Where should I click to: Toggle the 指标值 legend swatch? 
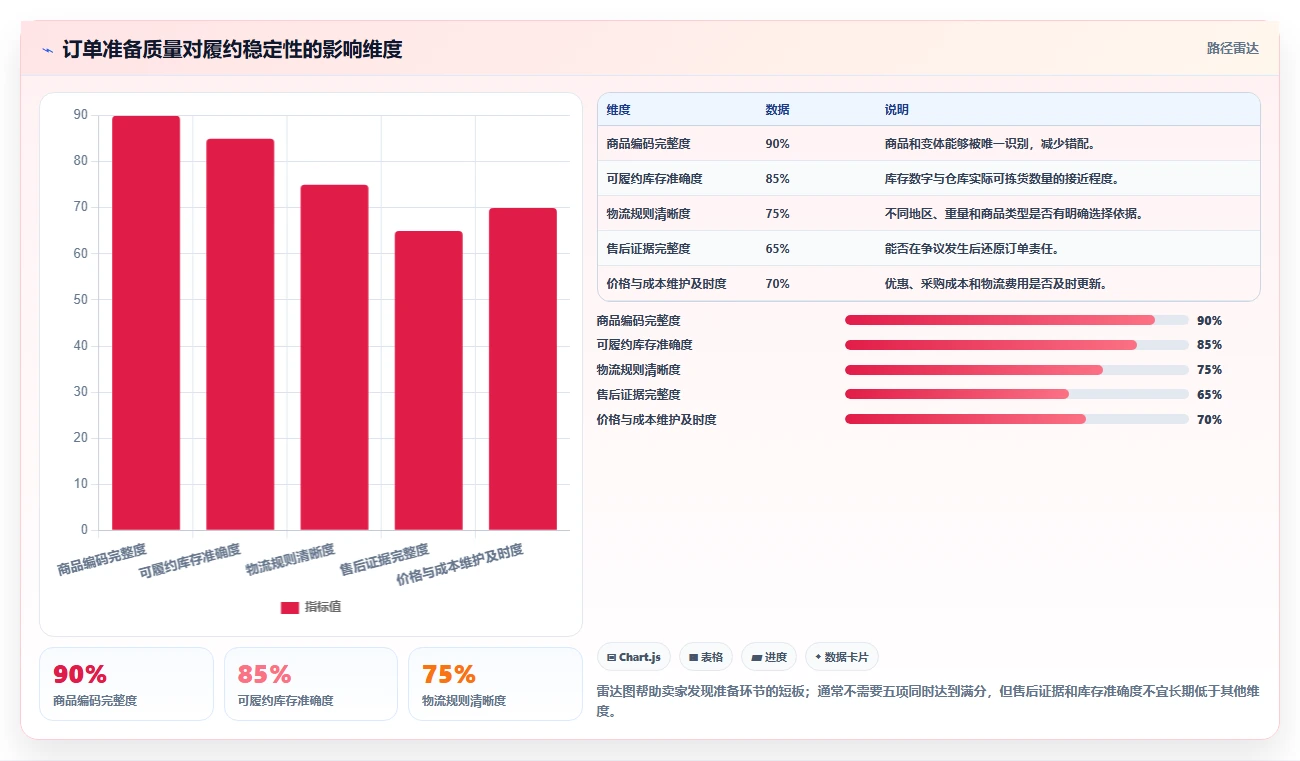(289, 607)
